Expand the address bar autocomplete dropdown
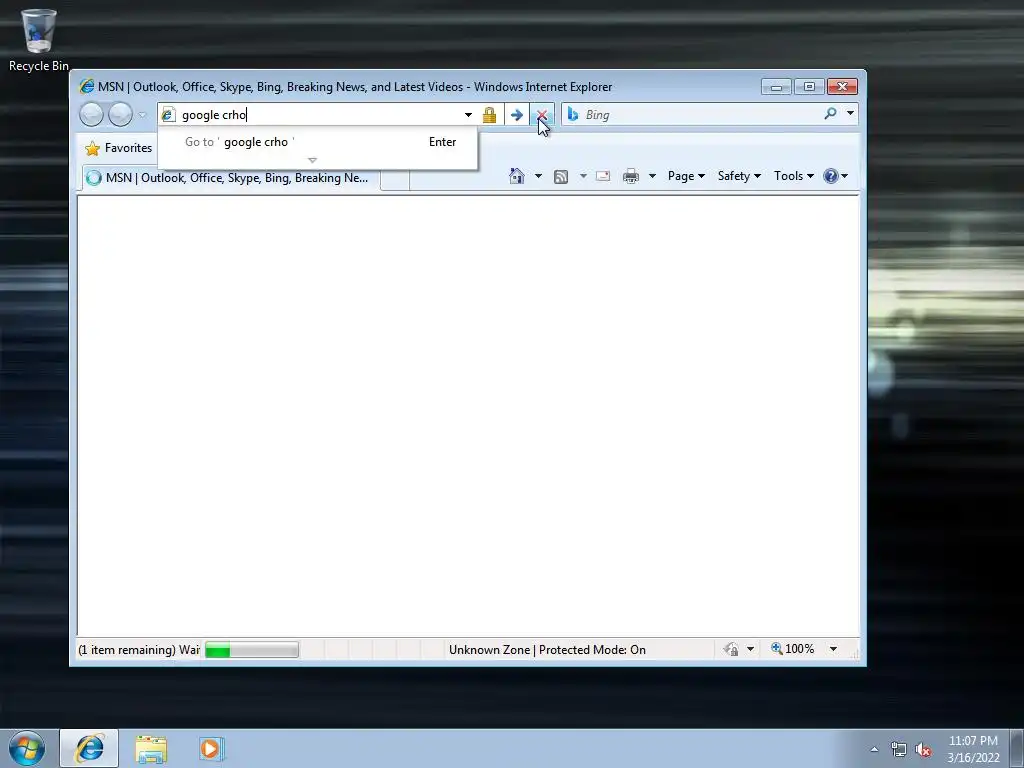This screenshot has height=768, width=1024. (x=468, y=115)
